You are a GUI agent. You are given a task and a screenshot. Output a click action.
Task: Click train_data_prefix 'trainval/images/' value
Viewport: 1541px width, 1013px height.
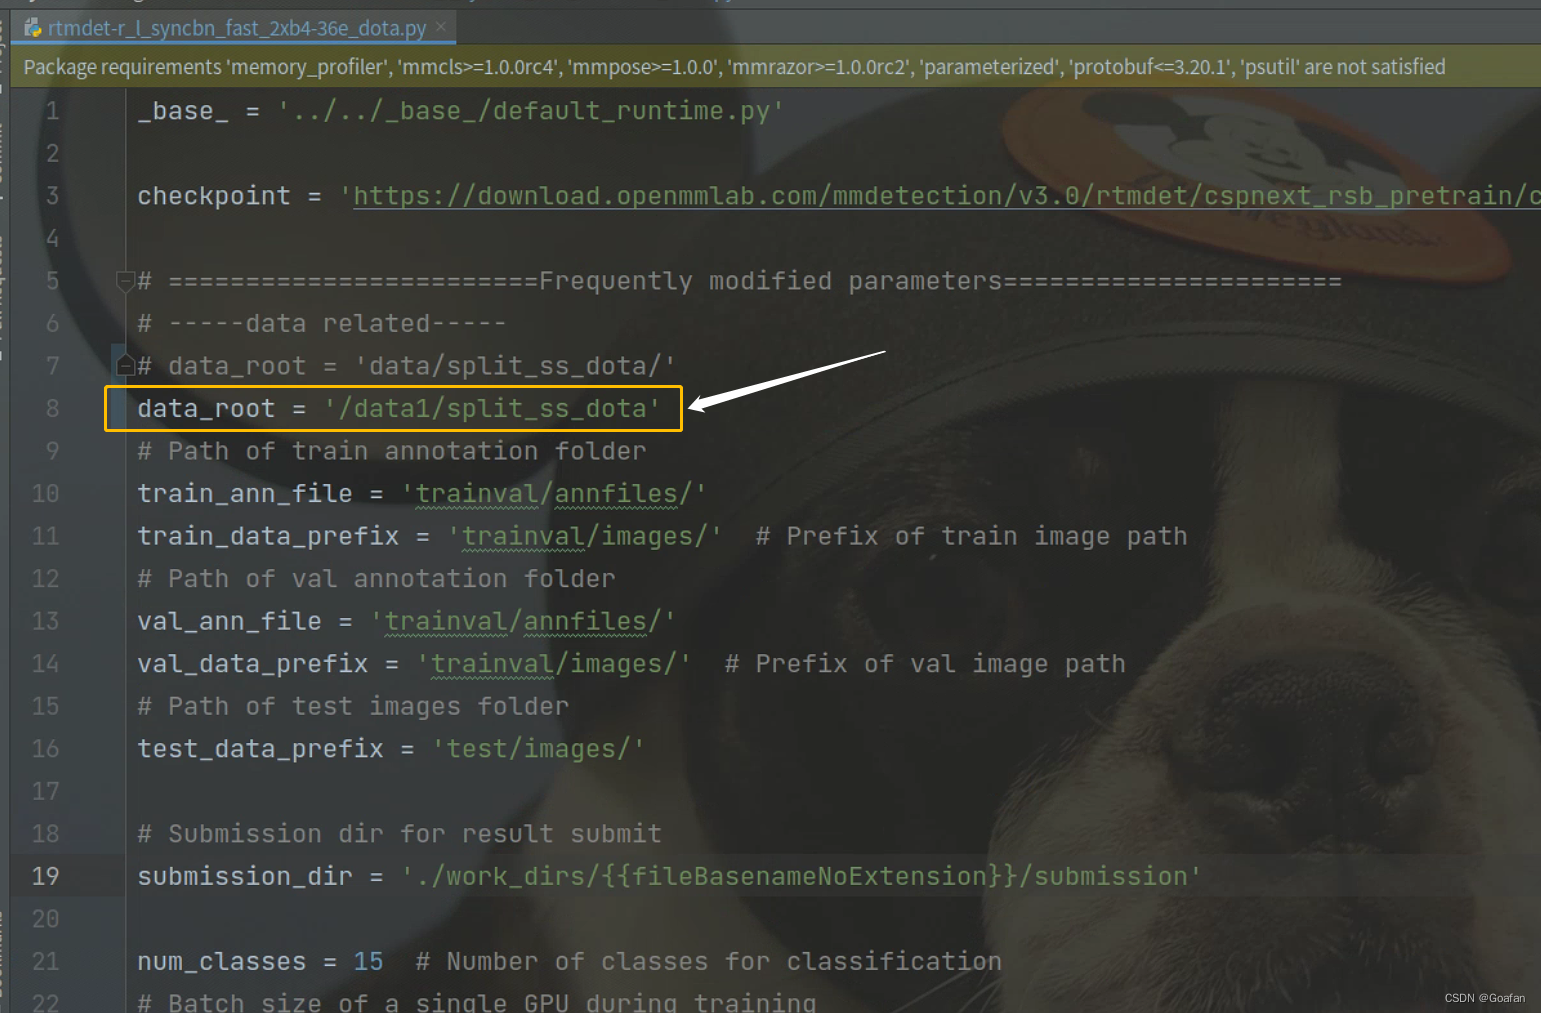click(x=585, y=536)
